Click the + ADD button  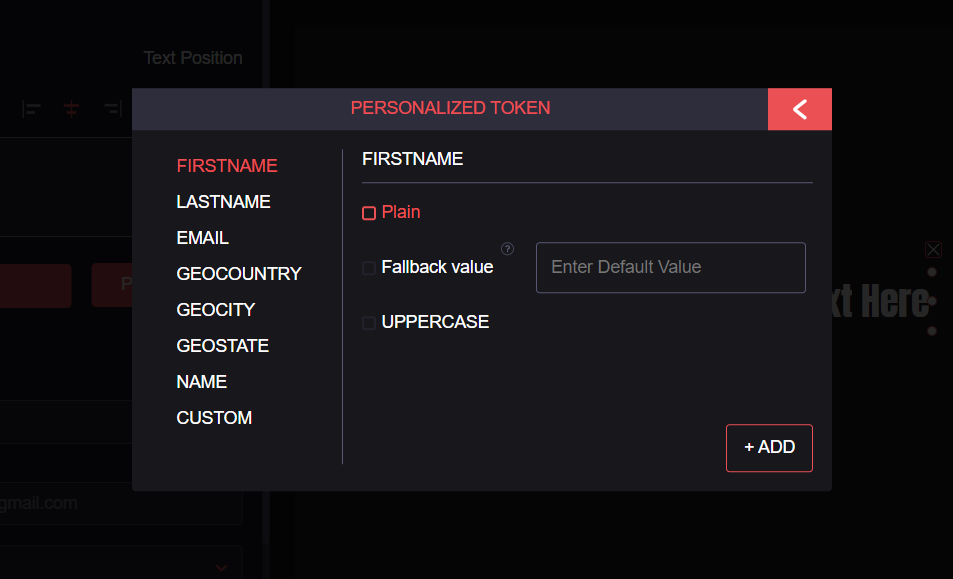(769, 448)
